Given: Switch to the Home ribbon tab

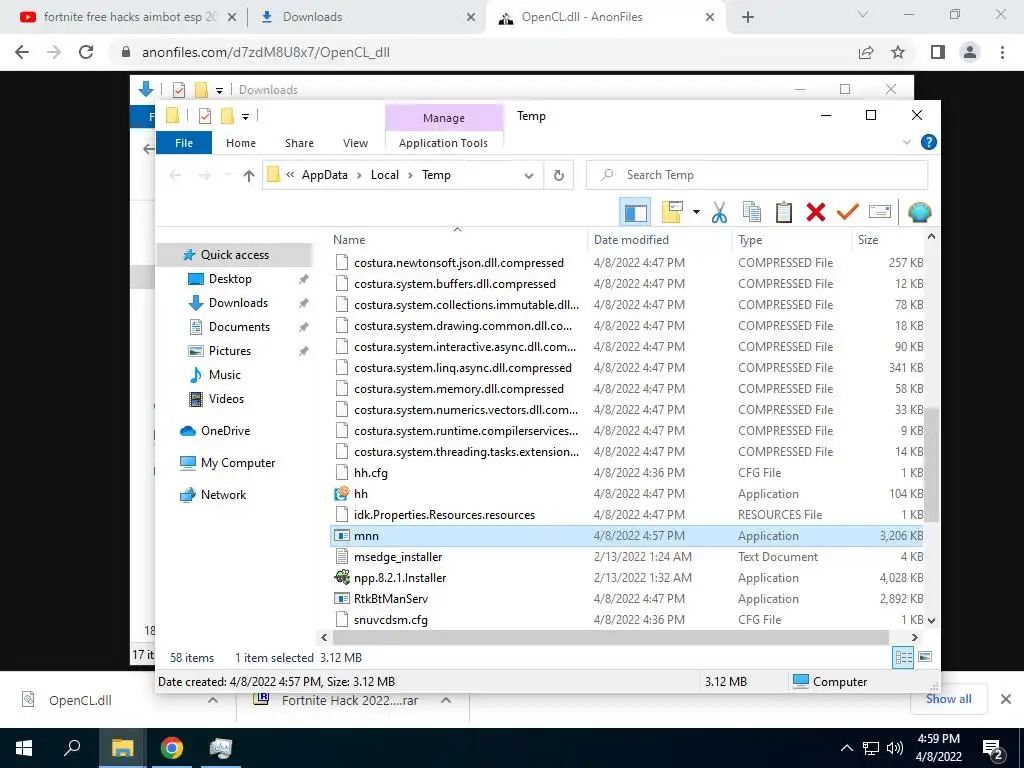Looking at the screenshot, I should (241, 142).
